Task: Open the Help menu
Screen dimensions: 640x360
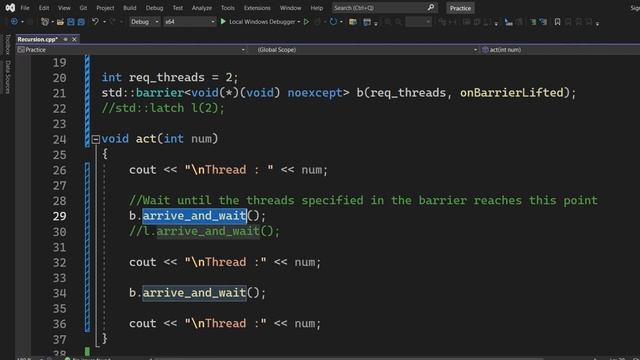Action: tap(317, 8)
